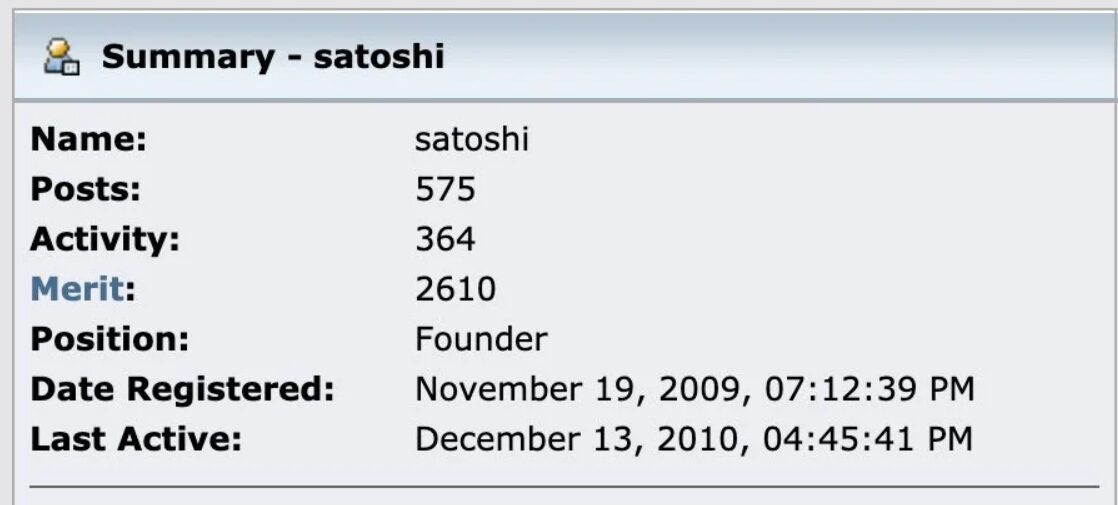Click the Last Active label

click(136, 439)
